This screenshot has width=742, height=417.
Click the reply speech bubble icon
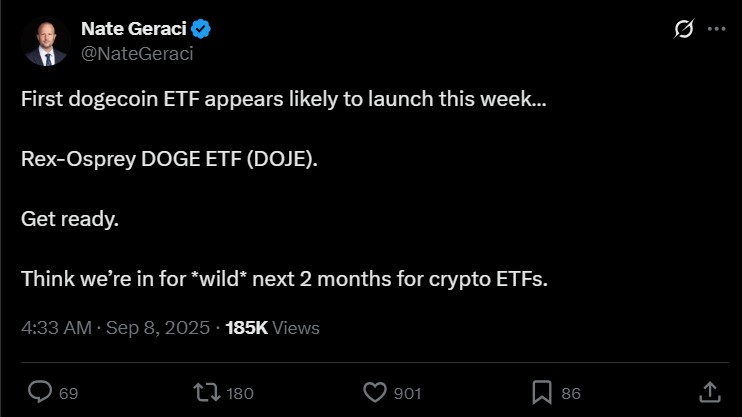tap(40, 392)
